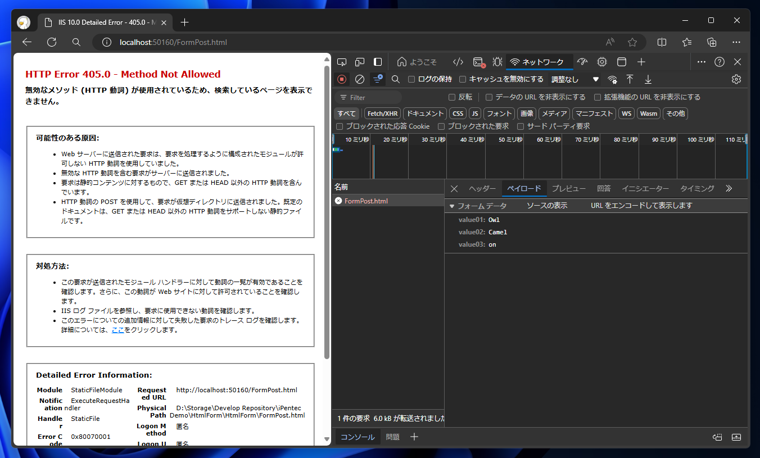This screenshot has height=458, width=760.
Task: Filter requests by Fetch/XHR
Action: pyautogui.click(x=382, y=113)
